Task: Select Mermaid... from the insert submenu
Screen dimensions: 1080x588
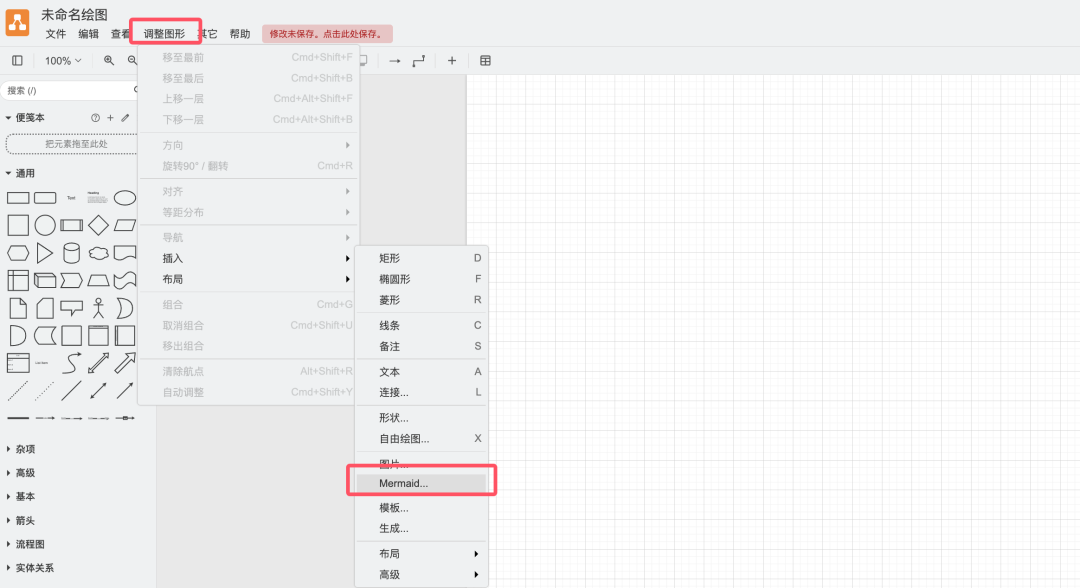Action: click(x=403, y=483)
